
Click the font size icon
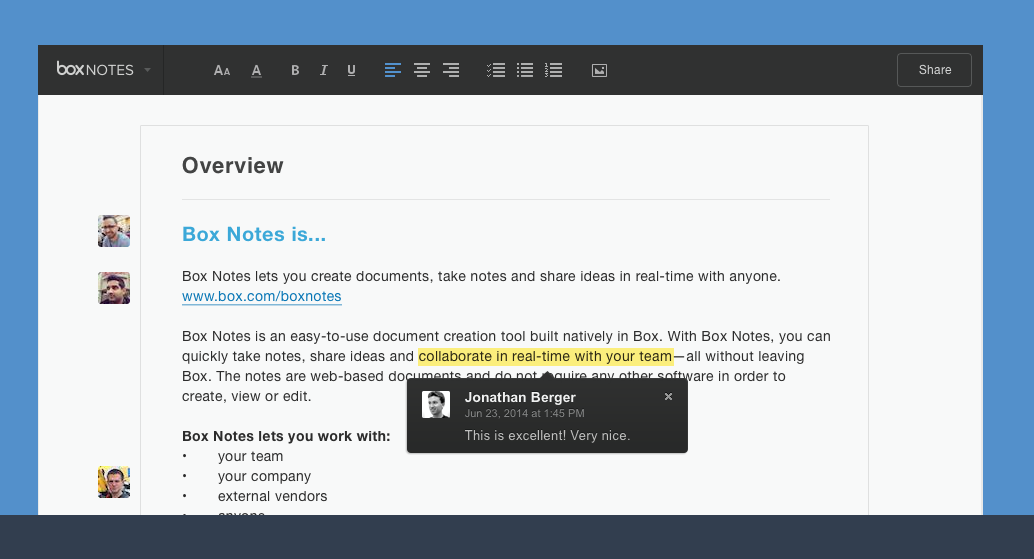pos(222,70)
